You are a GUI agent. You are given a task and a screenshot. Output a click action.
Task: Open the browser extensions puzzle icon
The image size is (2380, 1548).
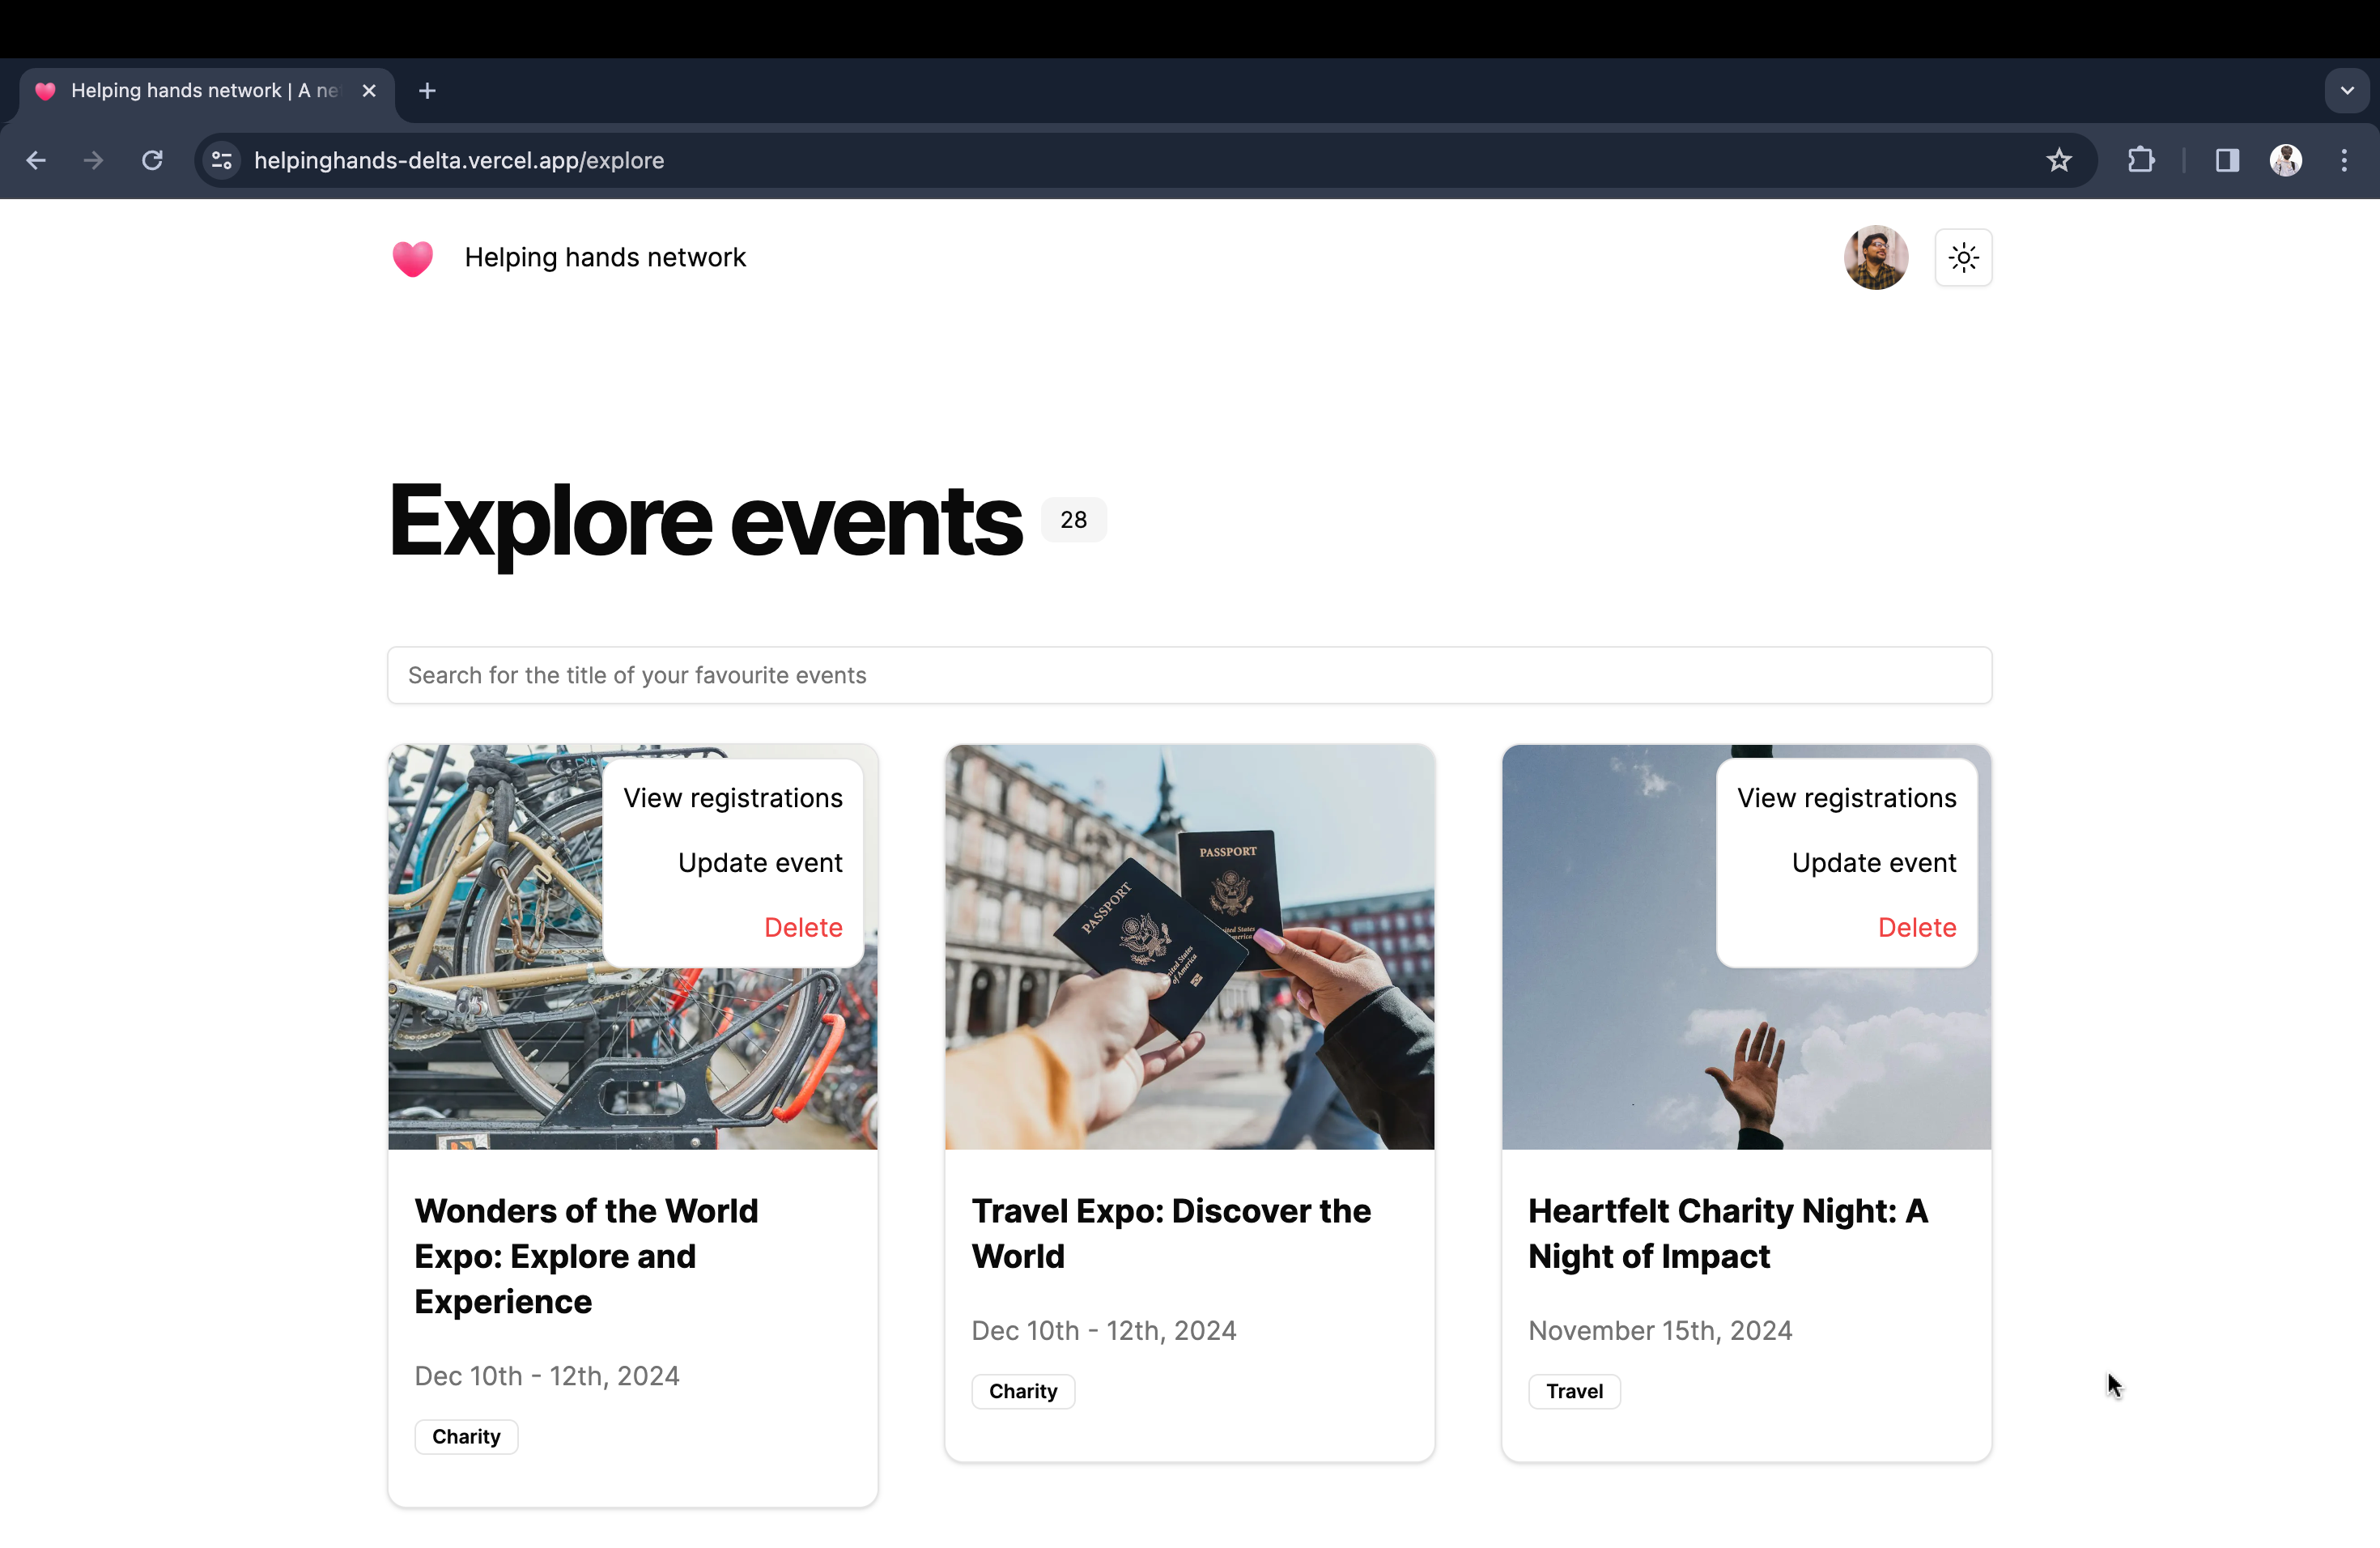pyautogui.click(x=2140, y=160)
